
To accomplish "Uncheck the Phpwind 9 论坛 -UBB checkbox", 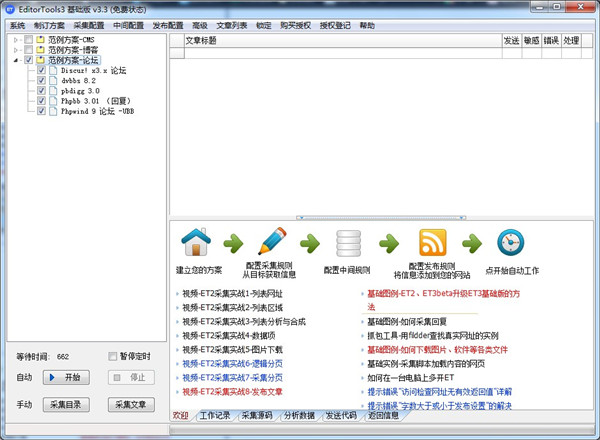I will (41, 111).
